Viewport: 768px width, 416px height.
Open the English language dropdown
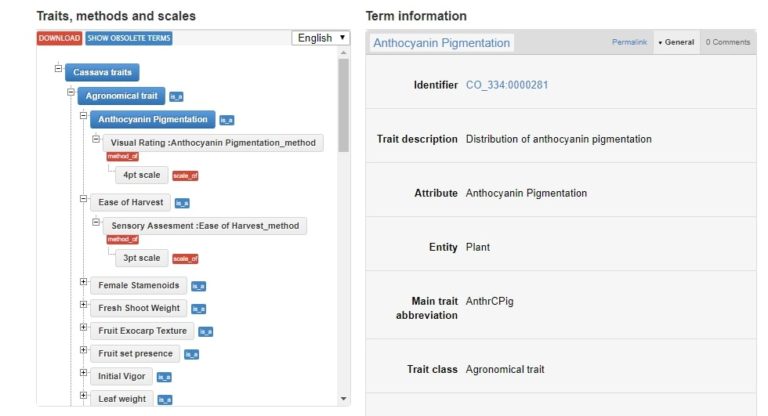pos(321,38)
